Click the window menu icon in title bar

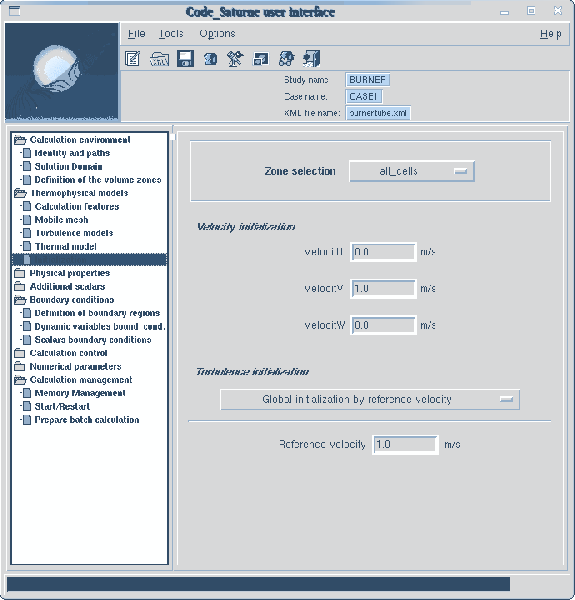pyautogui.click(x=15, y=11)
